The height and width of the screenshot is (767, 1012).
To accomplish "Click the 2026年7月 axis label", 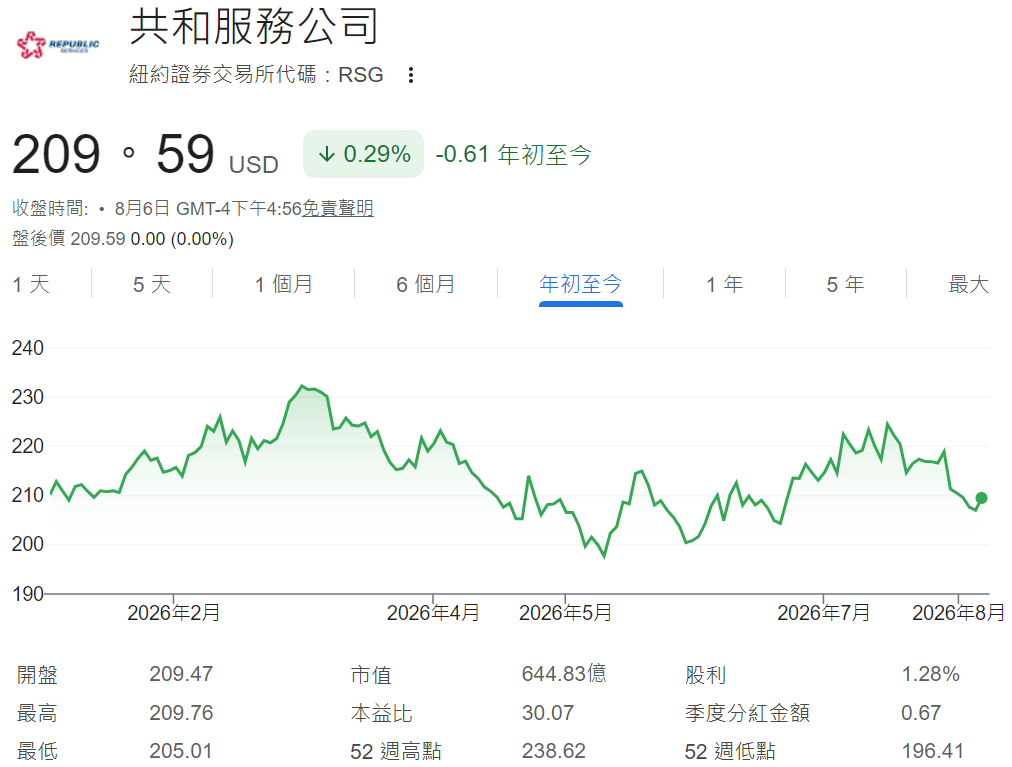I will pyautogui.click(x=824, y=613).
